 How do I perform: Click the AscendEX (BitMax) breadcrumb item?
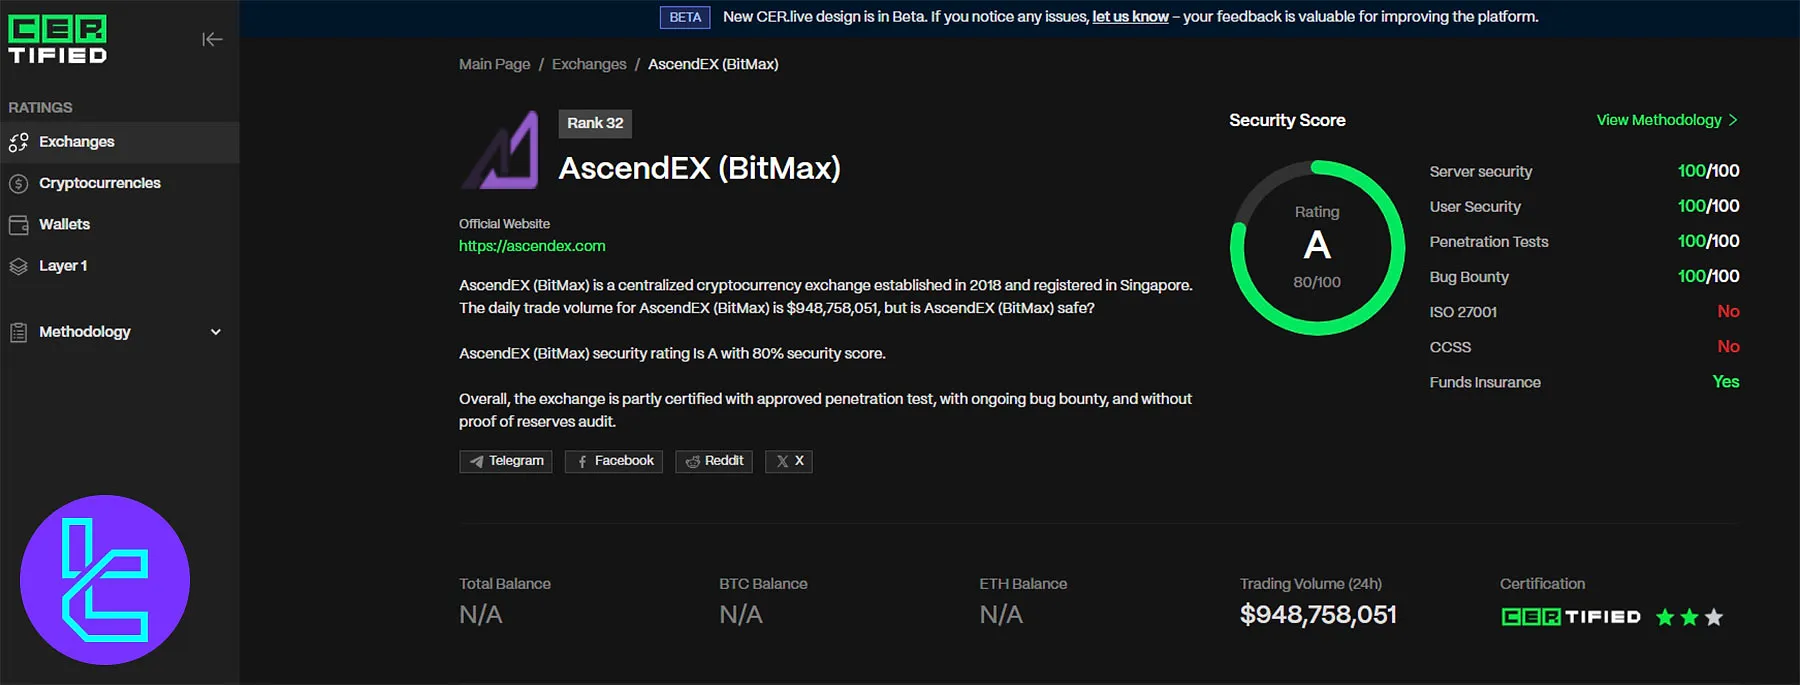pos(713,64)
